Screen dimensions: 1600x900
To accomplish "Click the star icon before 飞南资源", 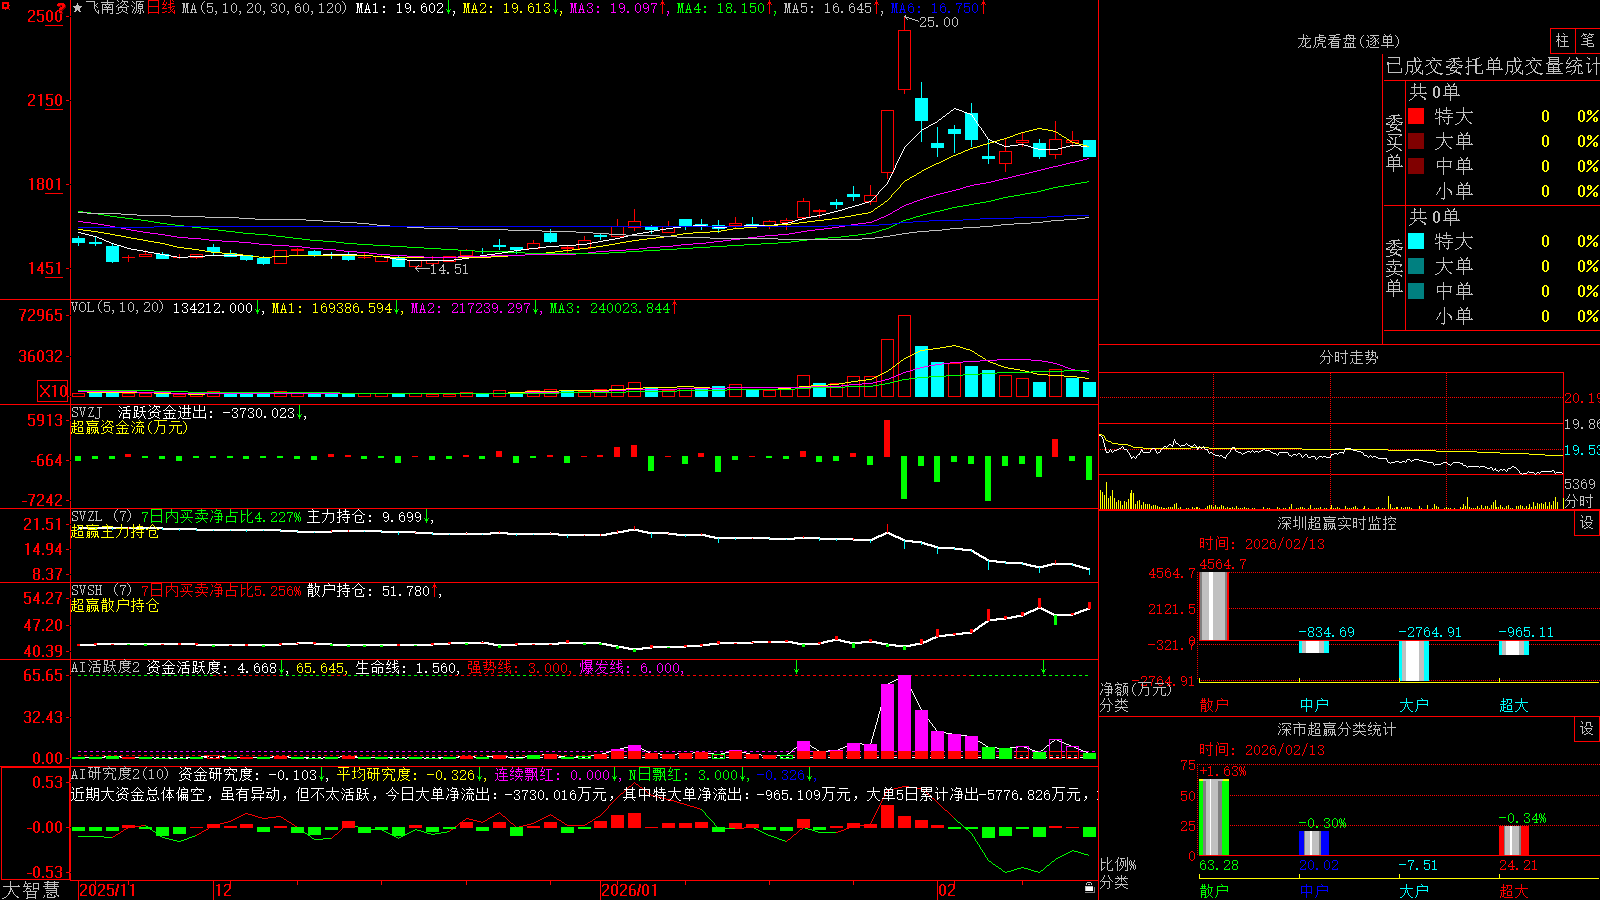I will point(78,8).
